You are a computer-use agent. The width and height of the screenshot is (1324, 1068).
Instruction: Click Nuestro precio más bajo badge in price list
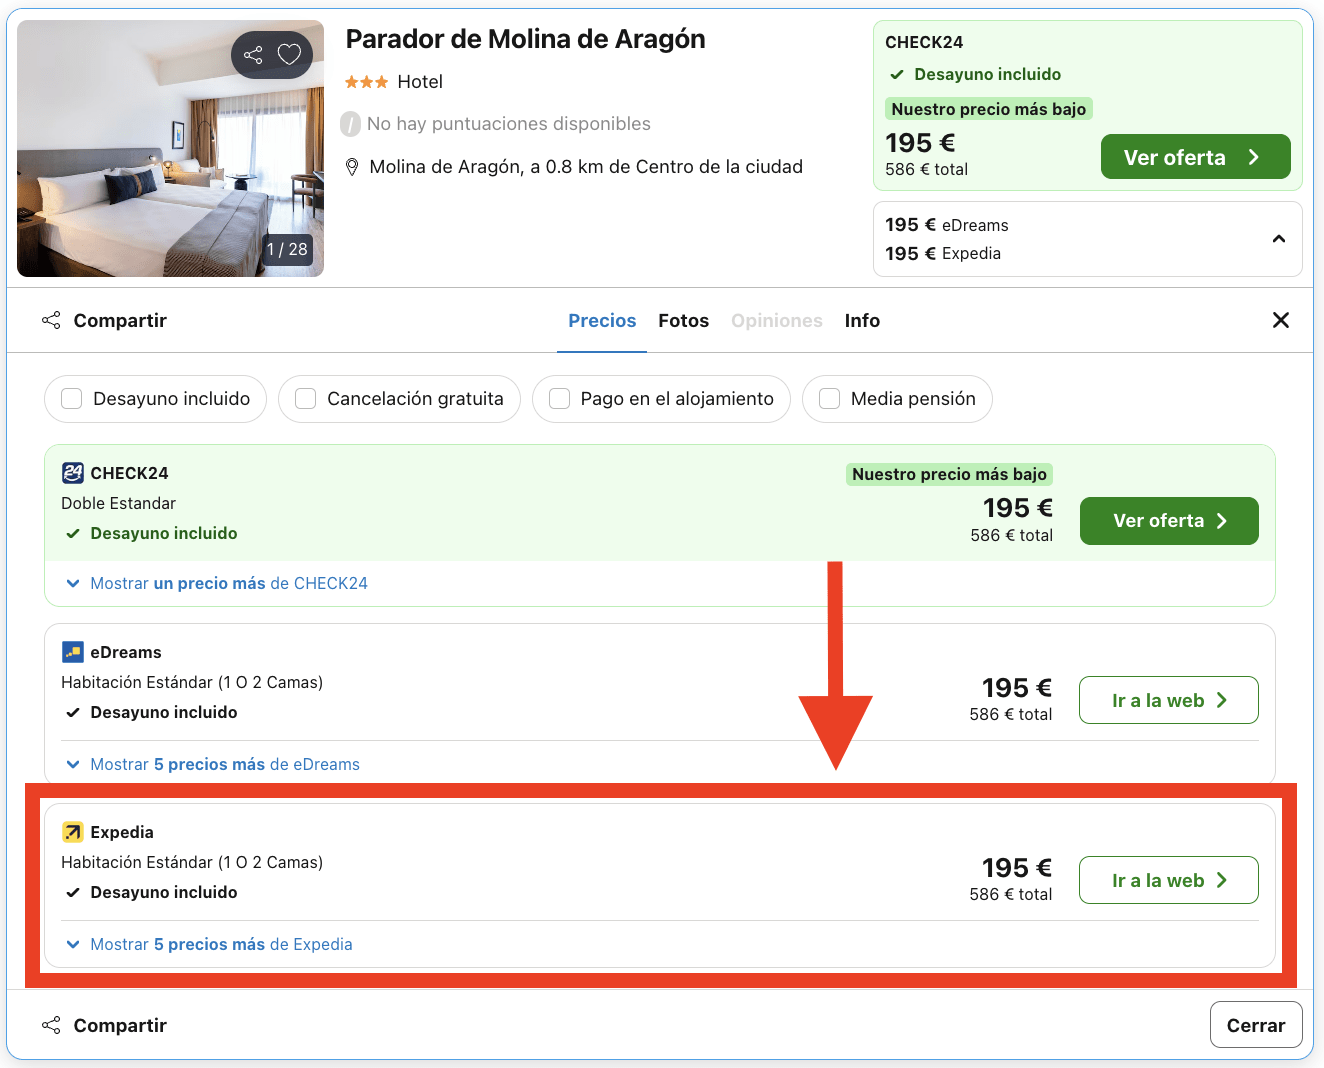tap(949, 474)
